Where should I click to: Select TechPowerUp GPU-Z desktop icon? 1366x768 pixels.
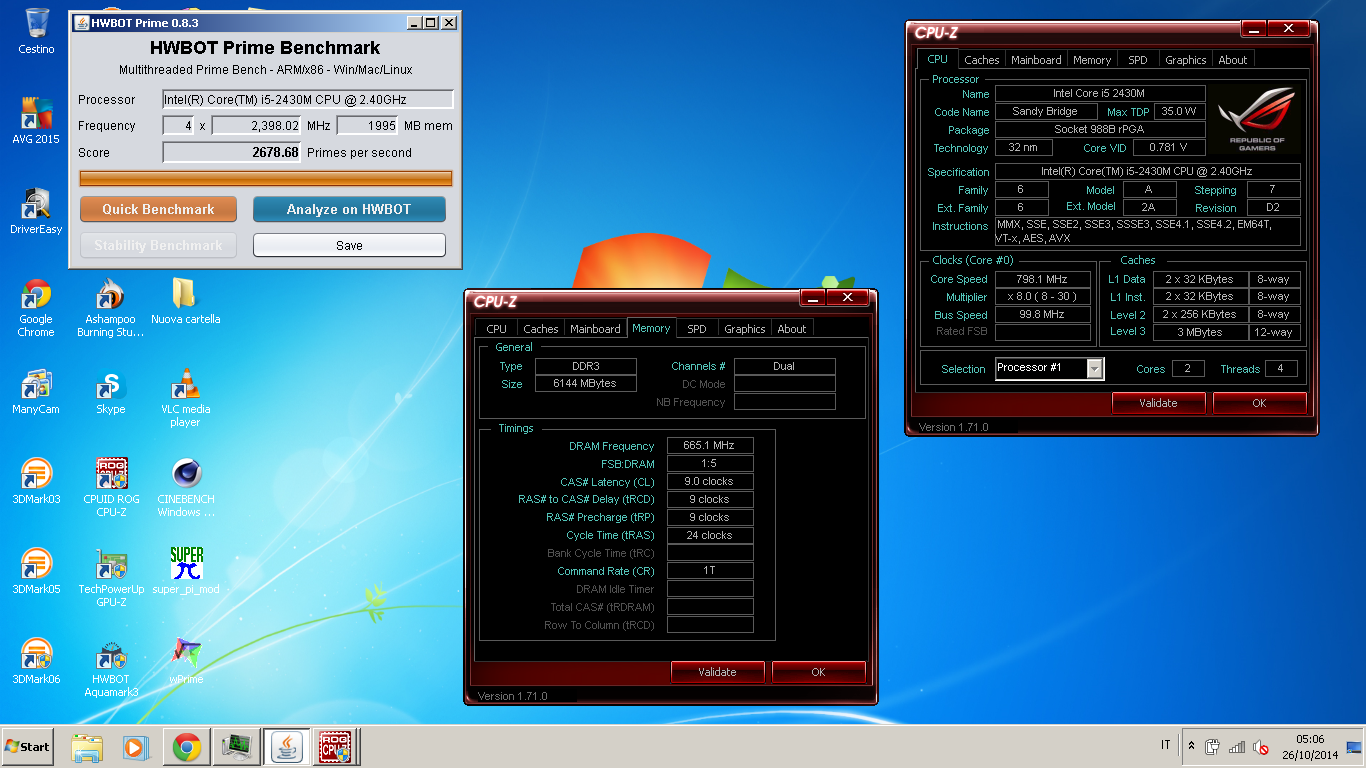(x=110, y=578)
